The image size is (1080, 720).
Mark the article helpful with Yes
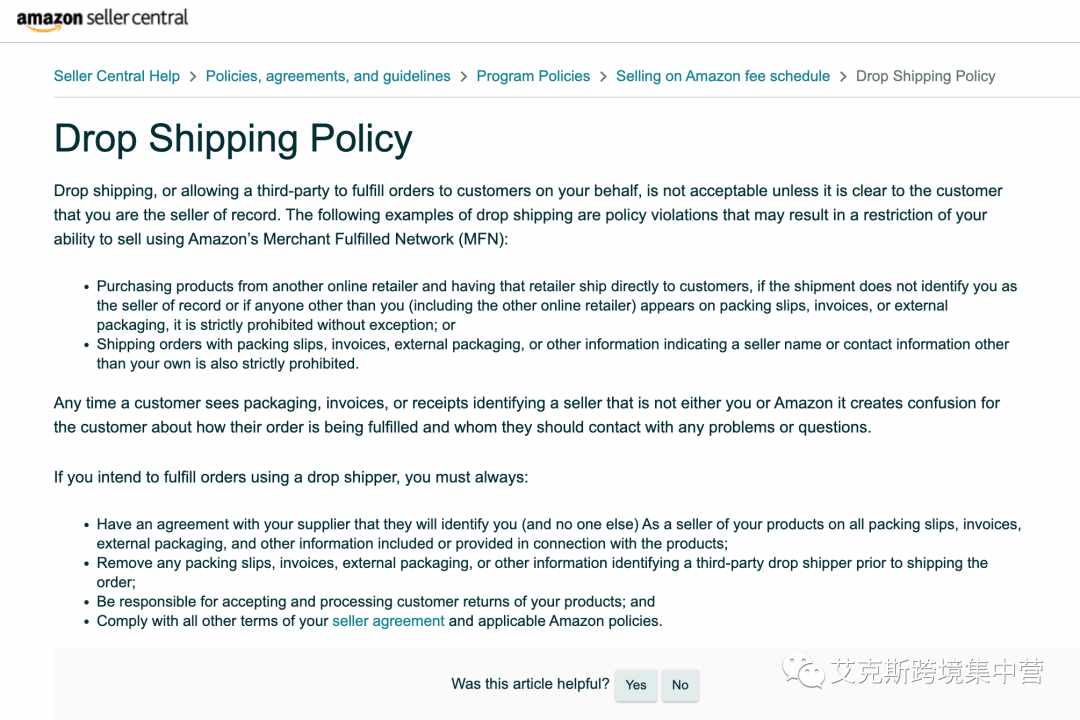coord(636,685)
